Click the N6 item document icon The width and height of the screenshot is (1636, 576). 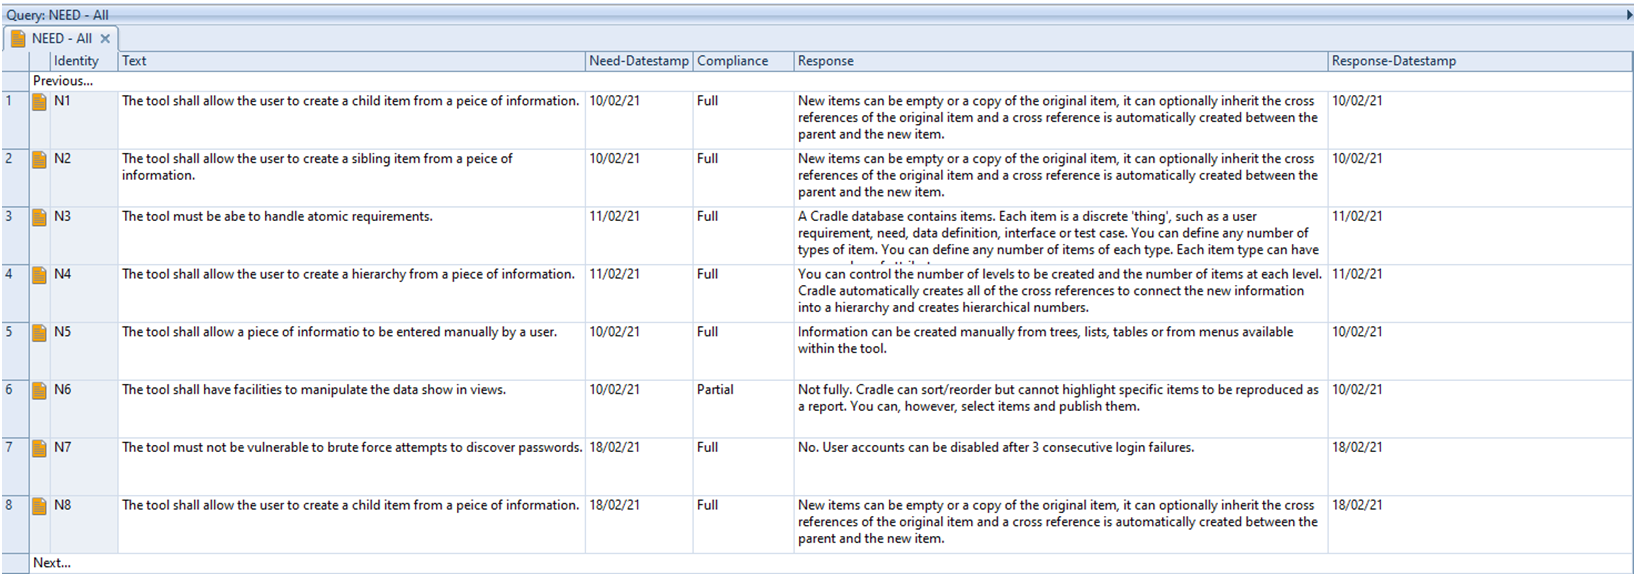point(40,391)
